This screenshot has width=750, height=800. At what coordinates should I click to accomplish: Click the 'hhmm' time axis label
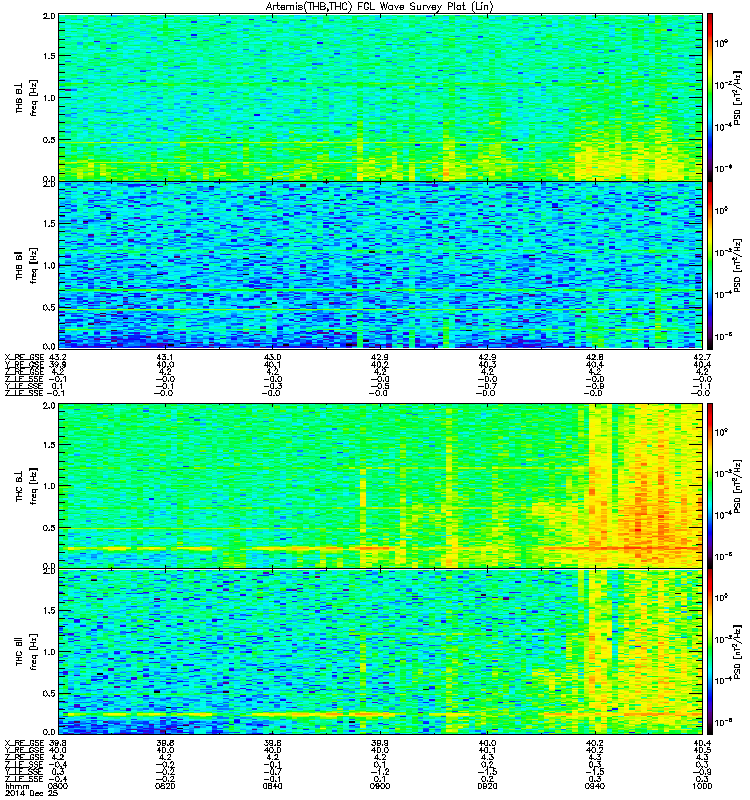pyautogui.click(x=17, y=786)
